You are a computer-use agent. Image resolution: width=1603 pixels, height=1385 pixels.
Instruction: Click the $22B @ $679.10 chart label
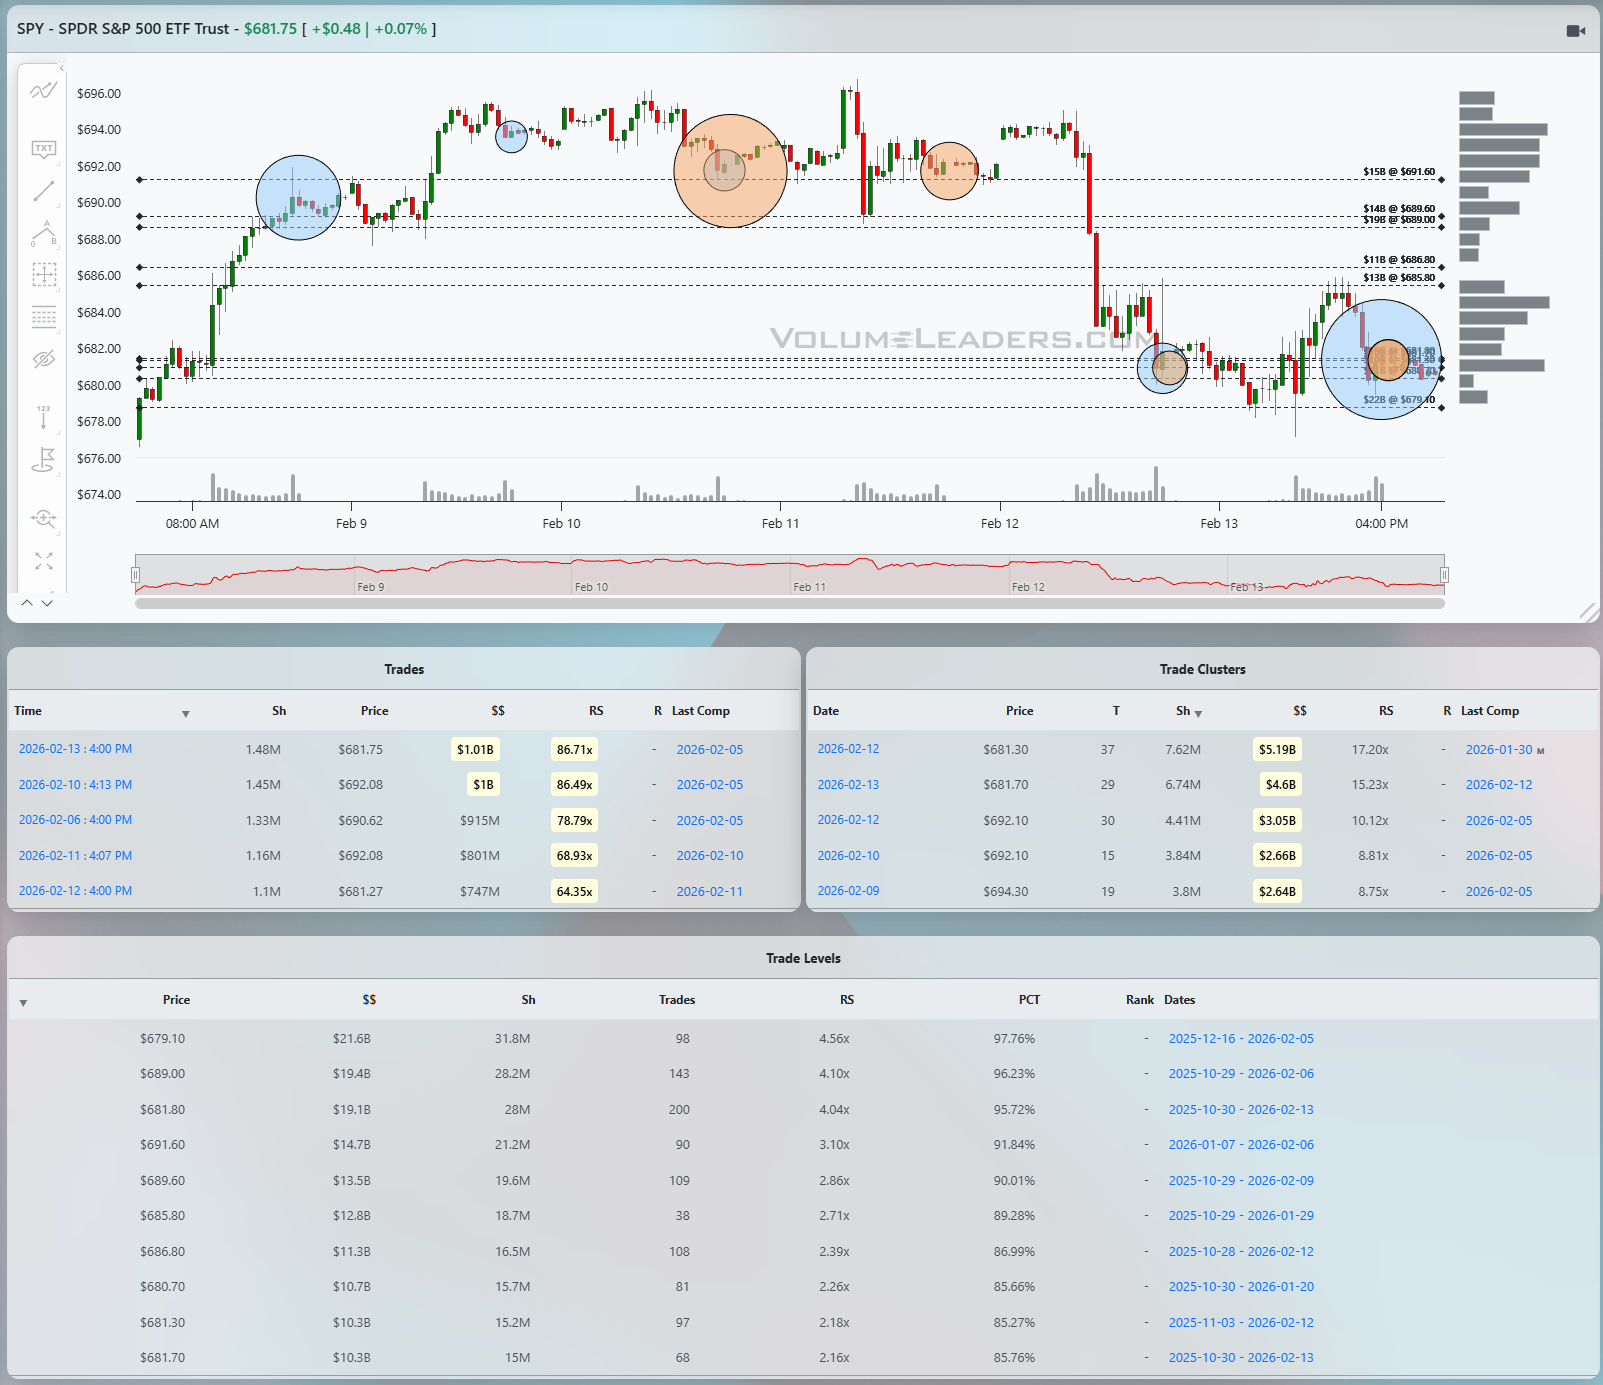pos(1399,400)
